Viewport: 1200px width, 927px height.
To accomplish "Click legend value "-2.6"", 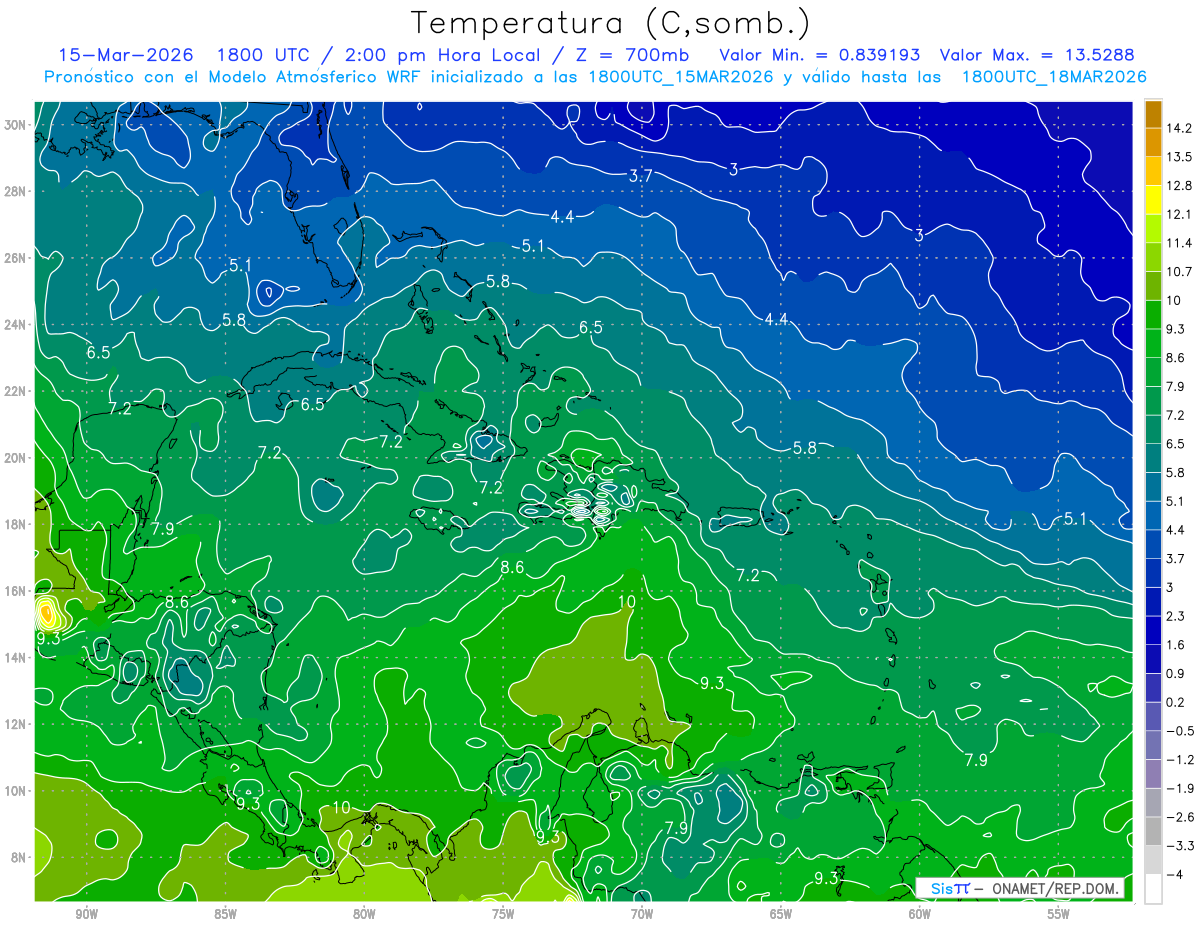I will click(1181, 817).
